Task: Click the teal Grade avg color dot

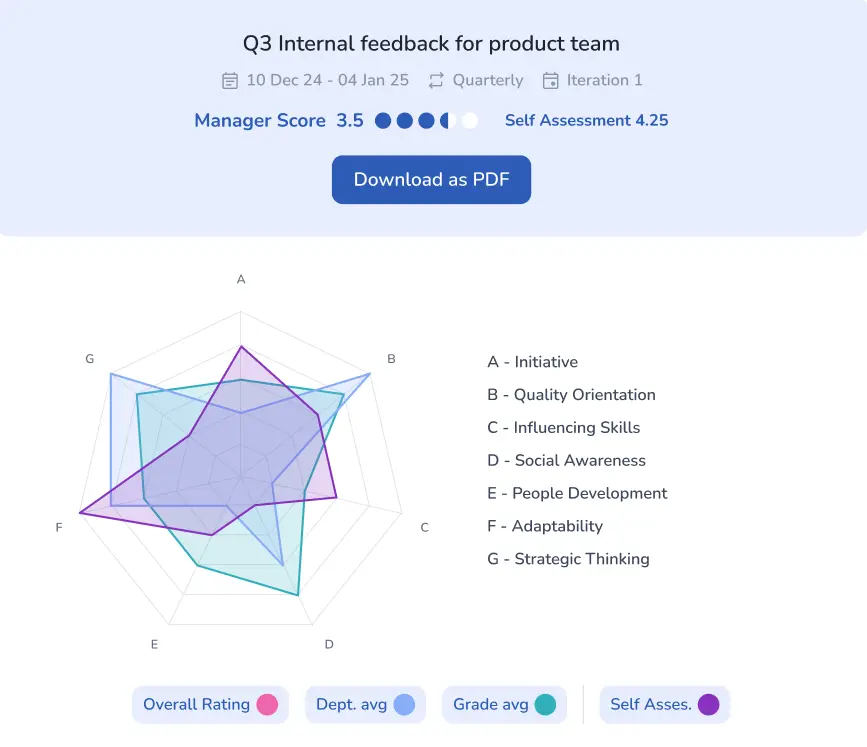Action: tap(545, 704)
